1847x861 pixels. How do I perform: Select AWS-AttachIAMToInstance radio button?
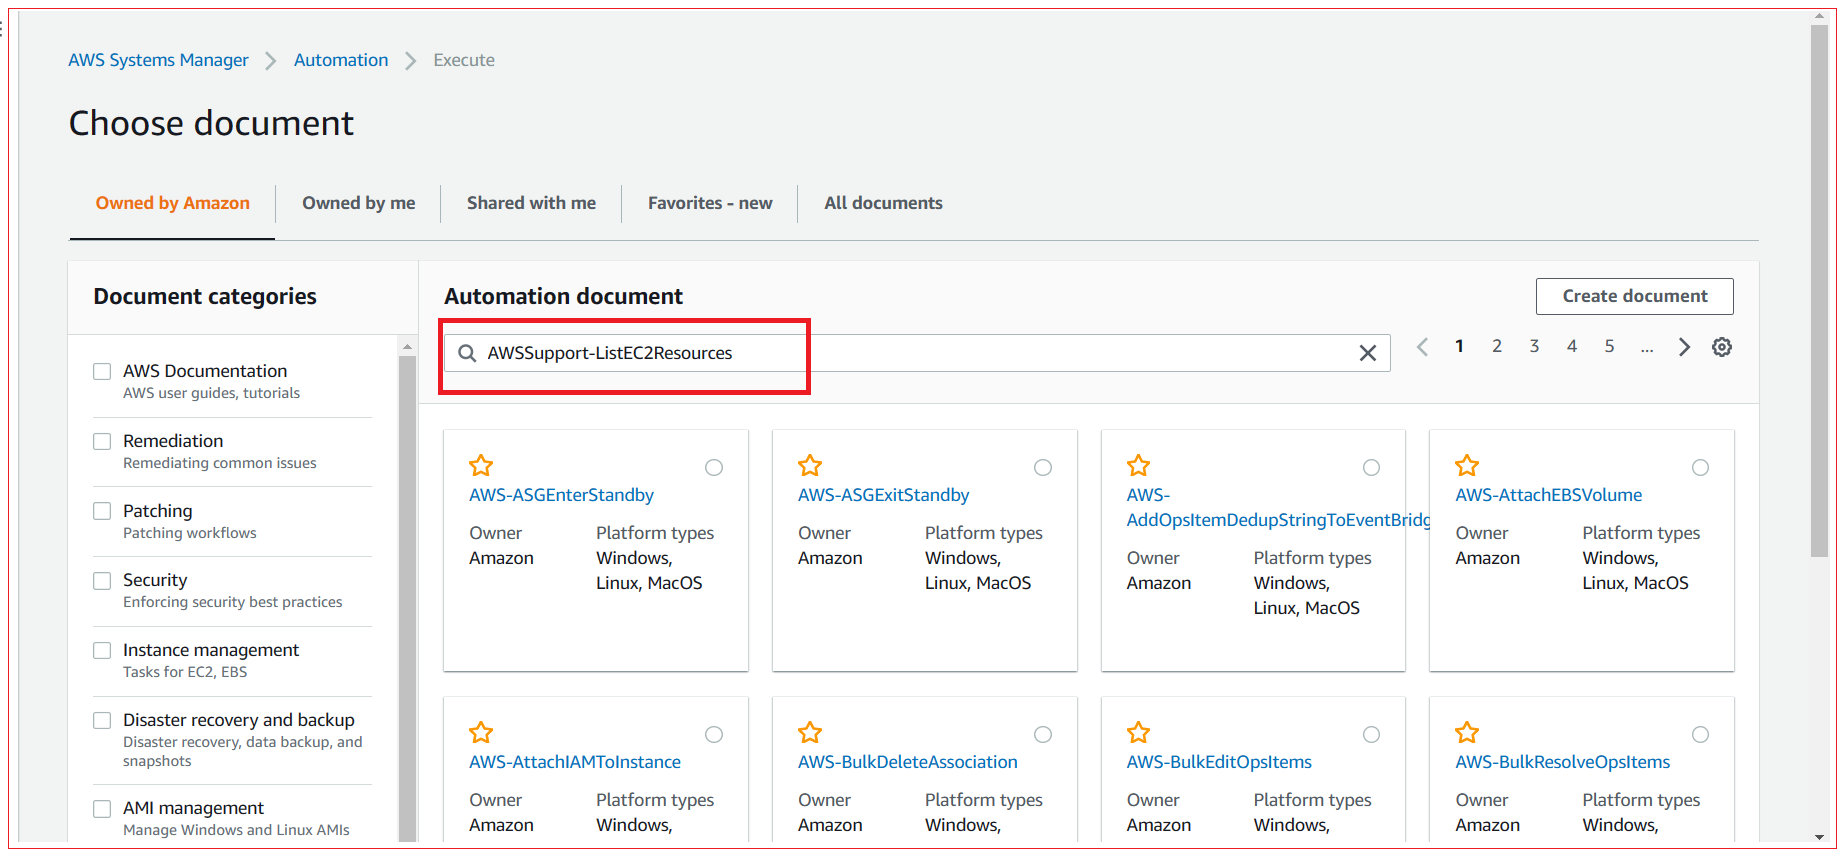[x=714, y=735]
